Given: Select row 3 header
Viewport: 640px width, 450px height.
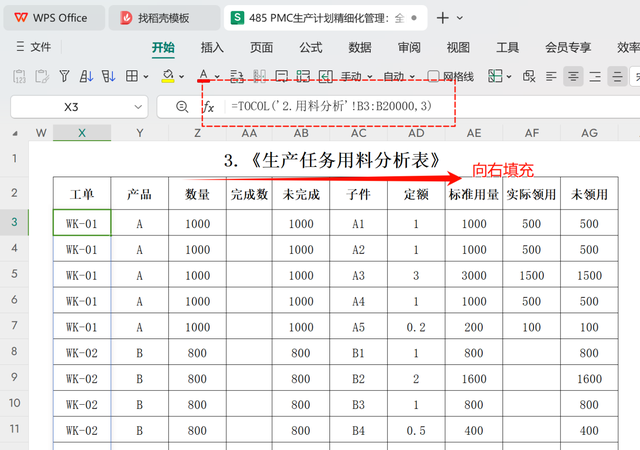Looking at the screenshot, I should (x=14, y=222).
